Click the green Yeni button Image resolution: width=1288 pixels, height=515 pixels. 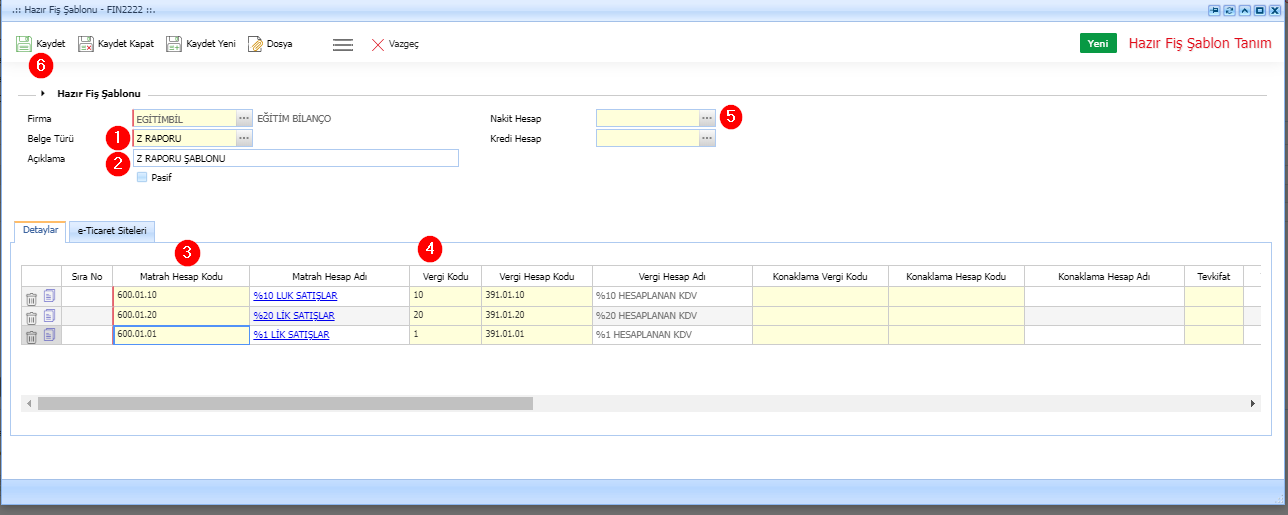coord(1098,44)
